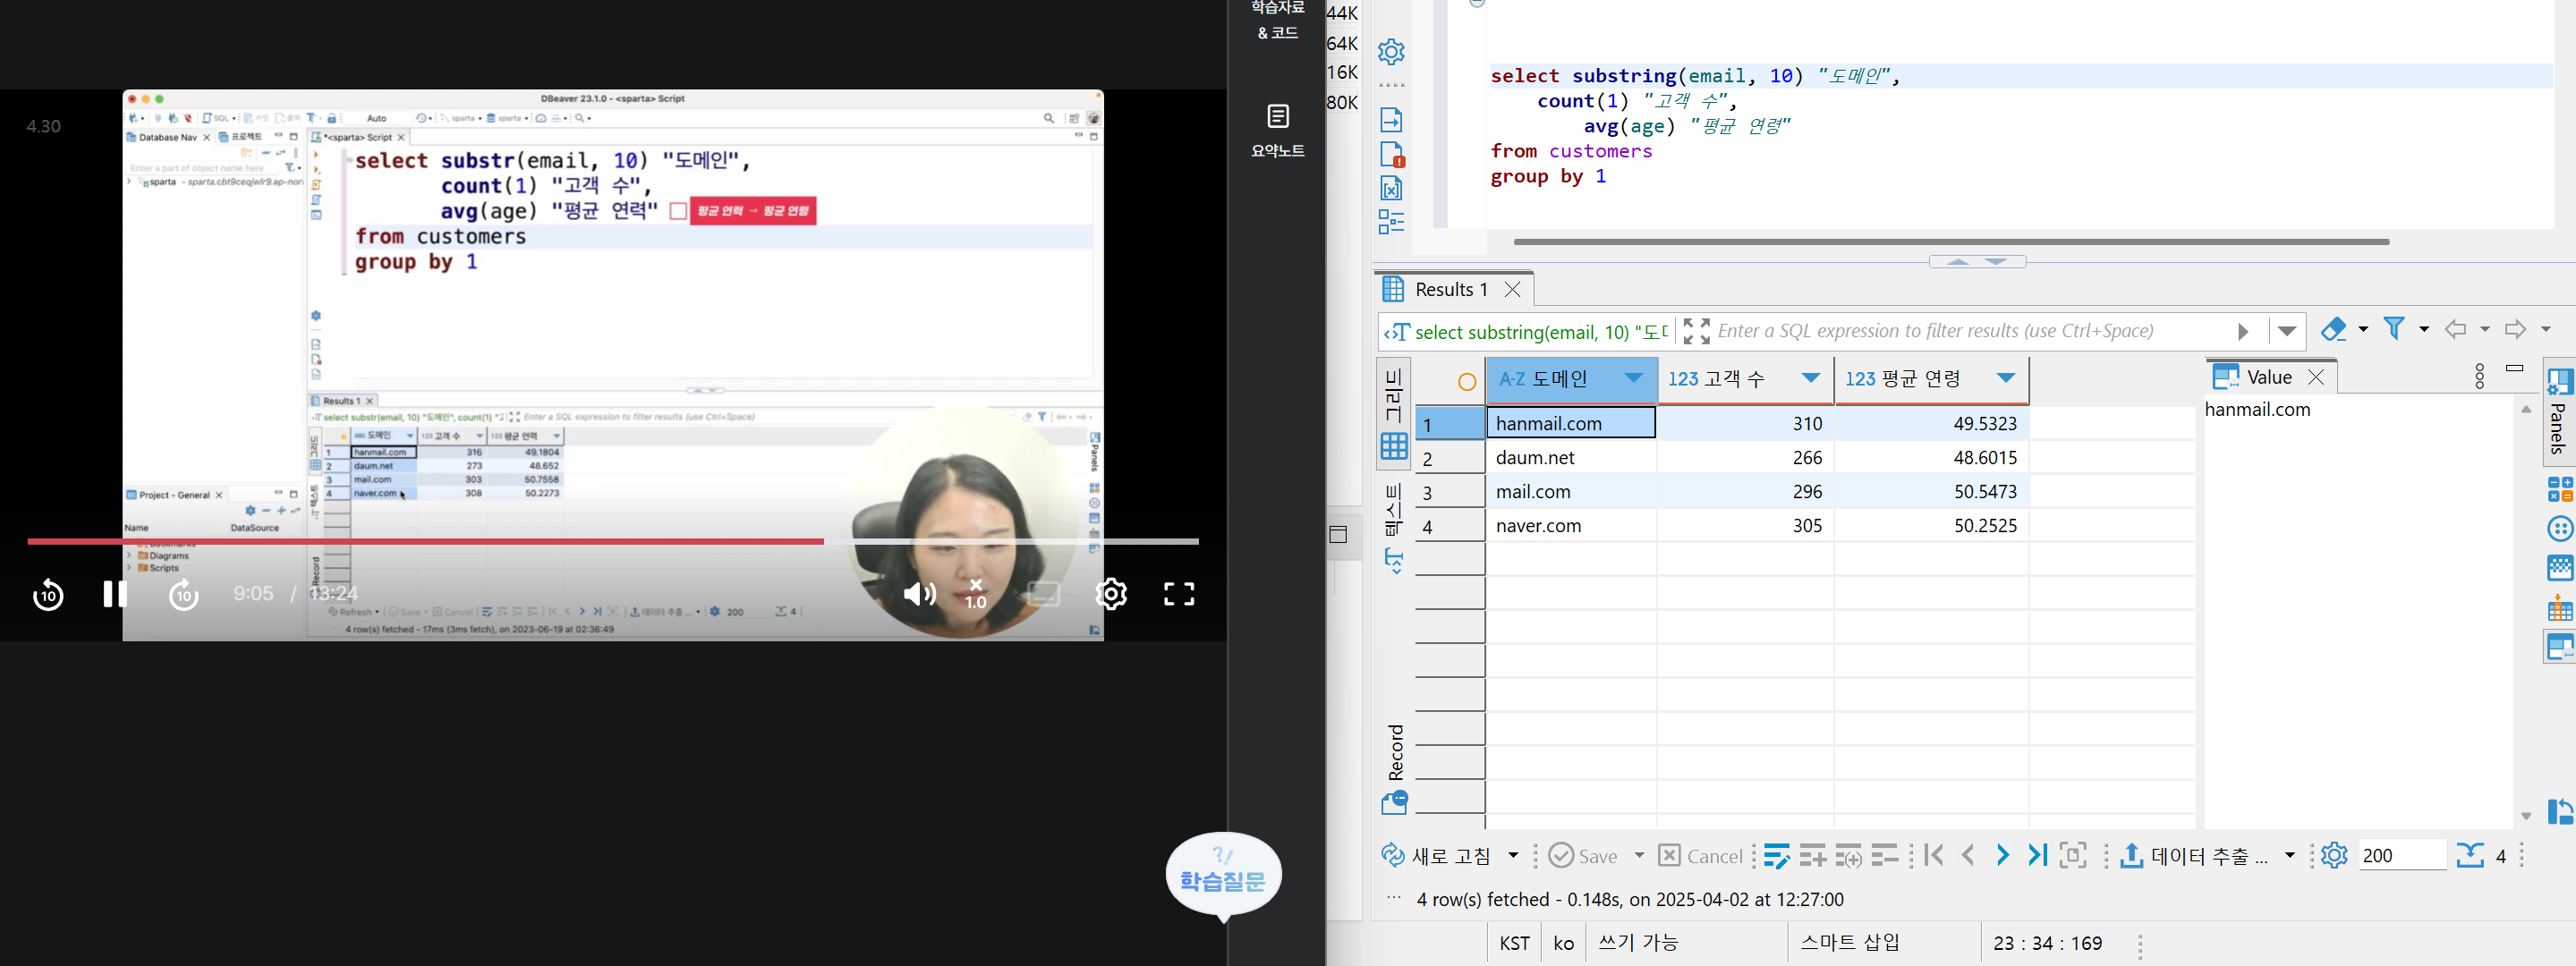Pause the lecture video
2576x966 pixels.
click(x=115, y=594)
